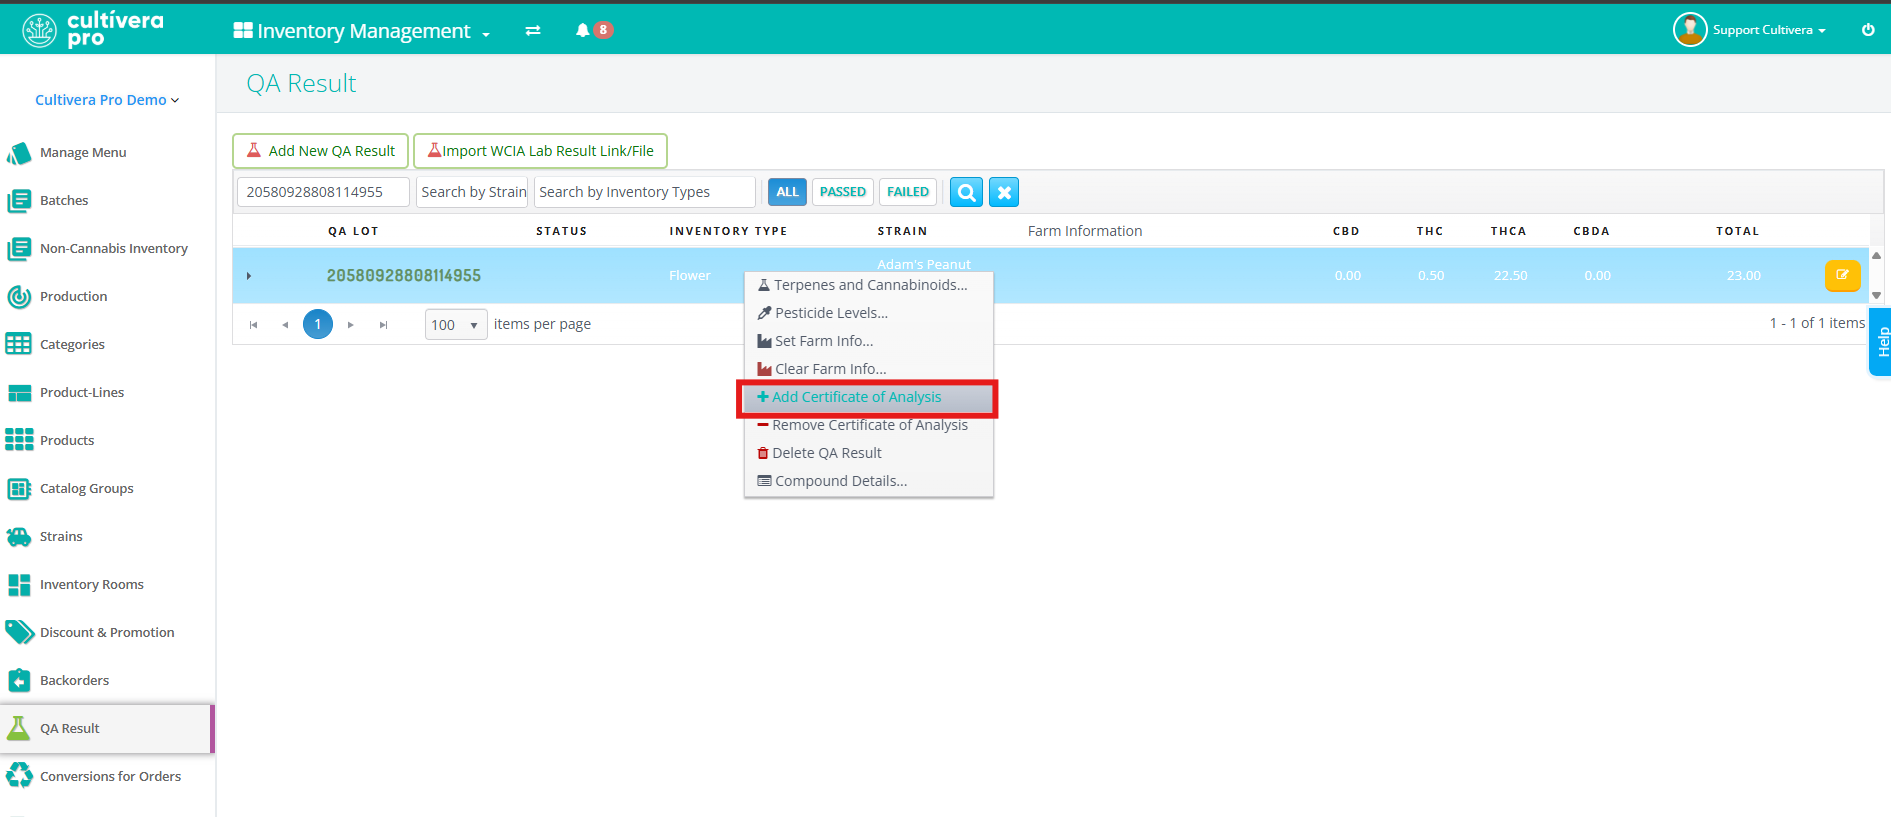Open the Inventory Management module dropdown

362,31
